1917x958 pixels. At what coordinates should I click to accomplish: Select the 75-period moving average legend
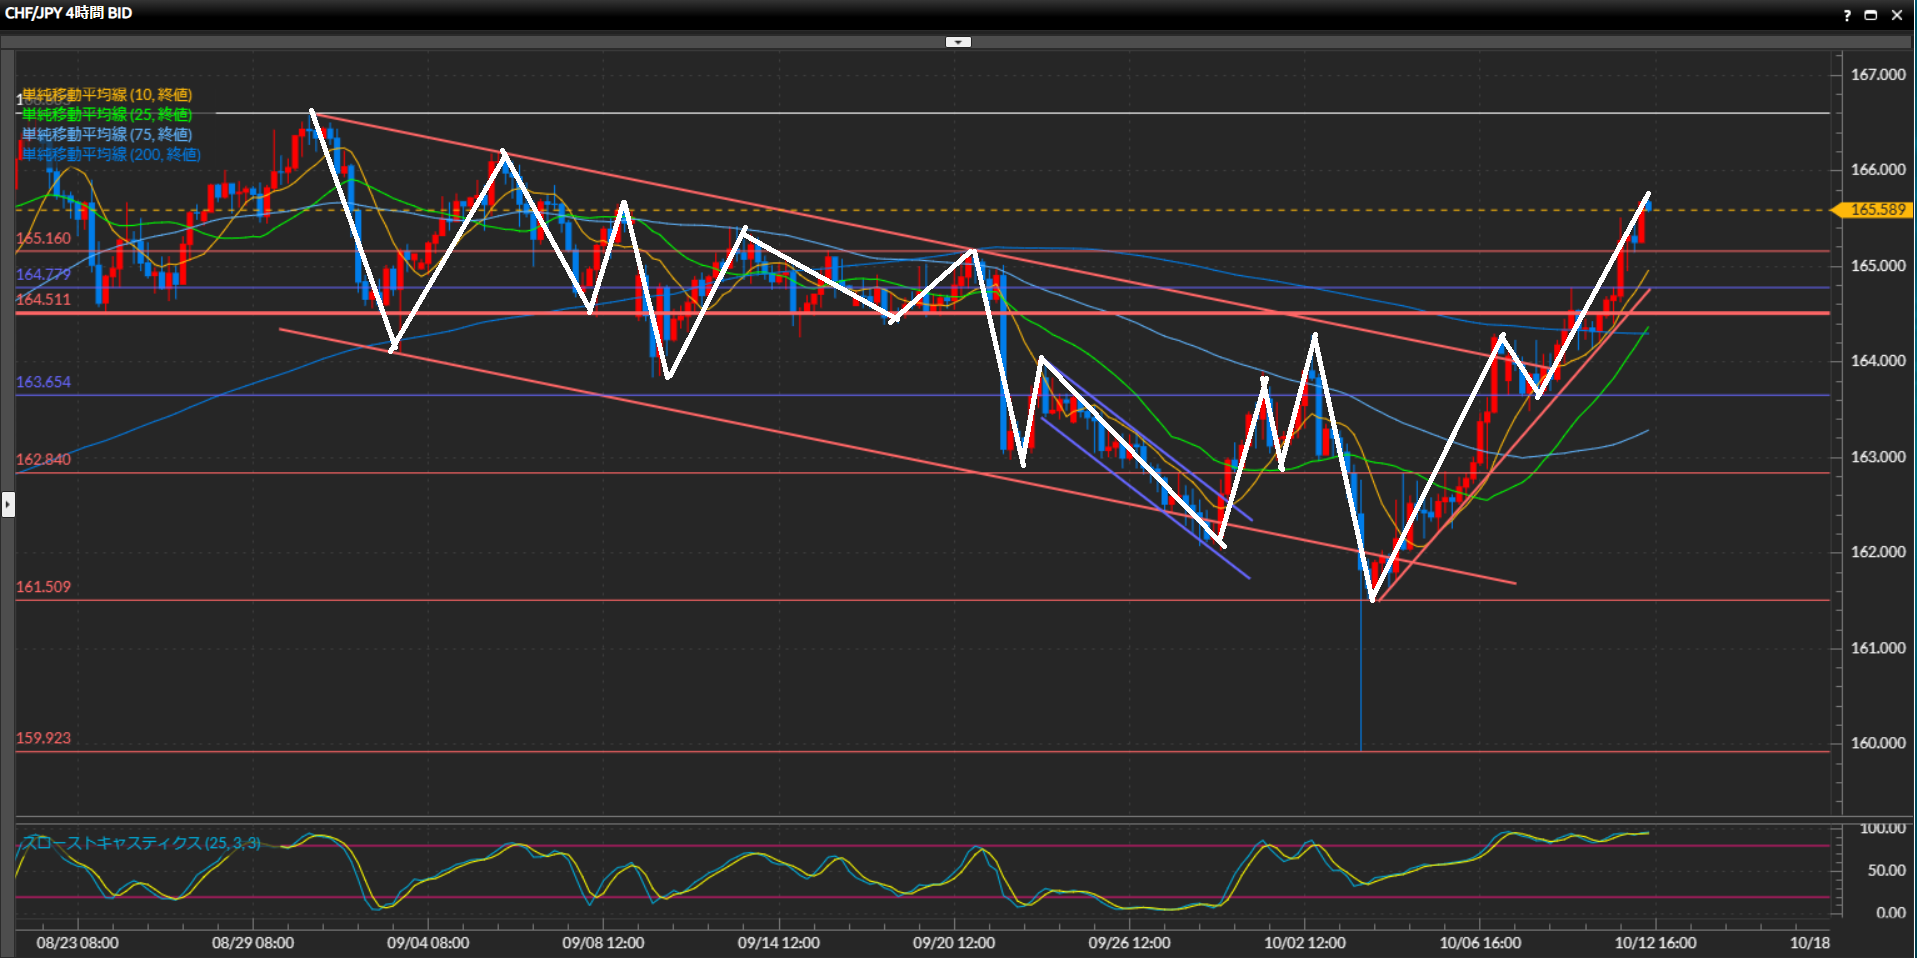(x=107, y=135)
